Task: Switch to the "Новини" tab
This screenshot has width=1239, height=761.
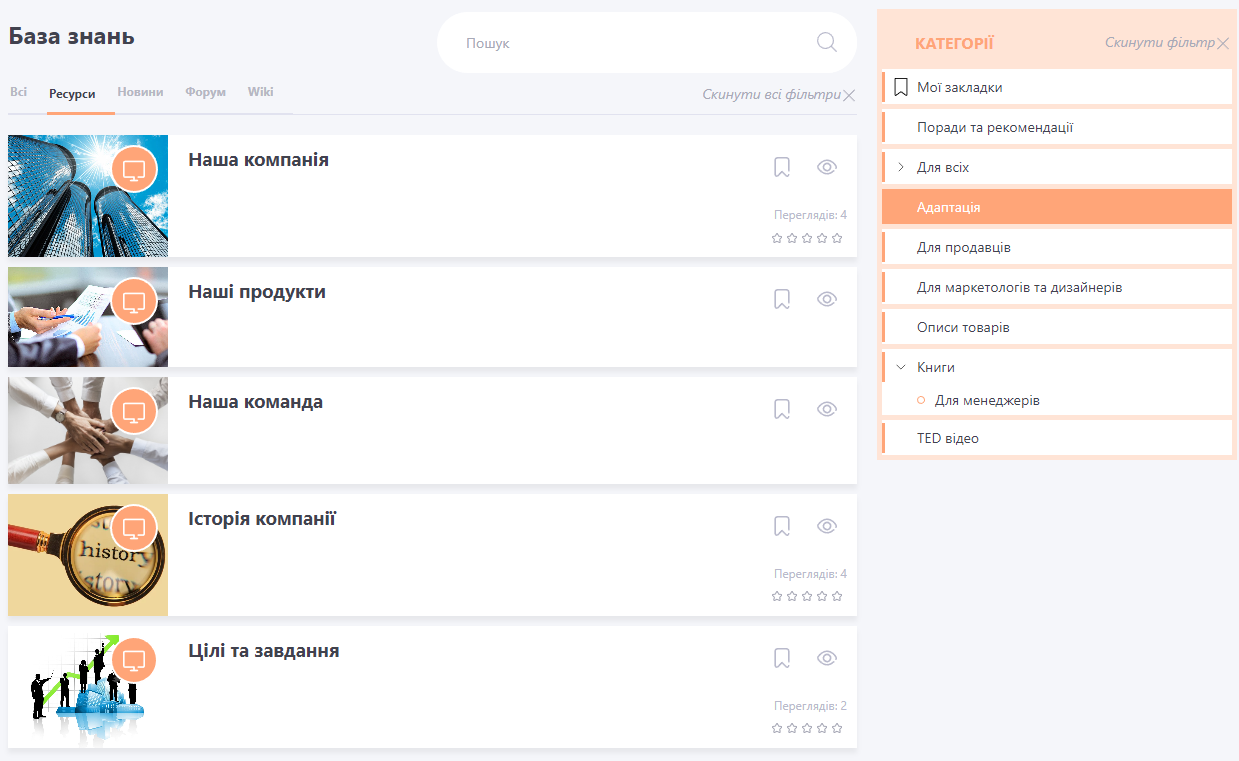Action: [x=140, y=92]
